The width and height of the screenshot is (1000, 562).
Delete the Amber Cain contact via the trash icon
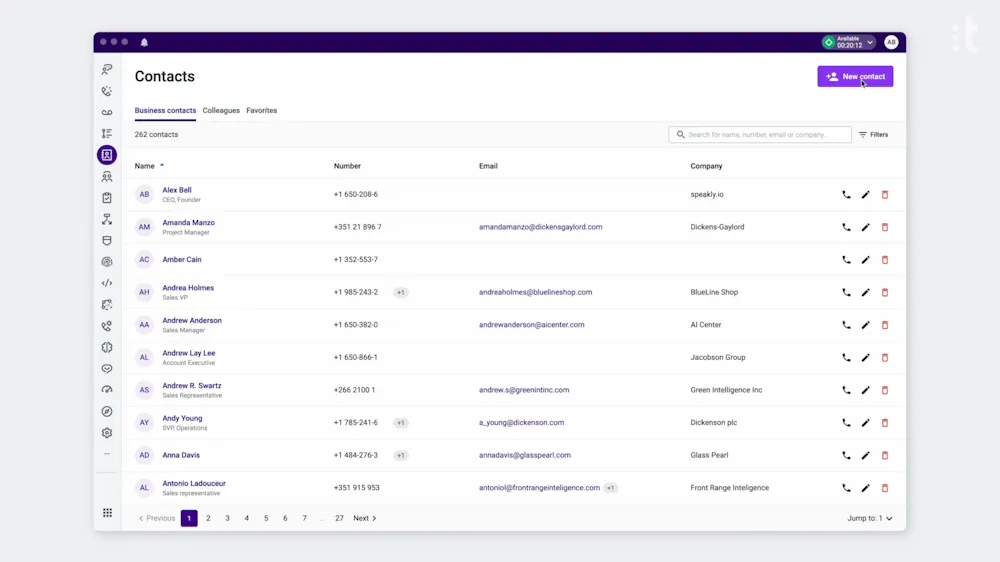click(x=885, y=260)
